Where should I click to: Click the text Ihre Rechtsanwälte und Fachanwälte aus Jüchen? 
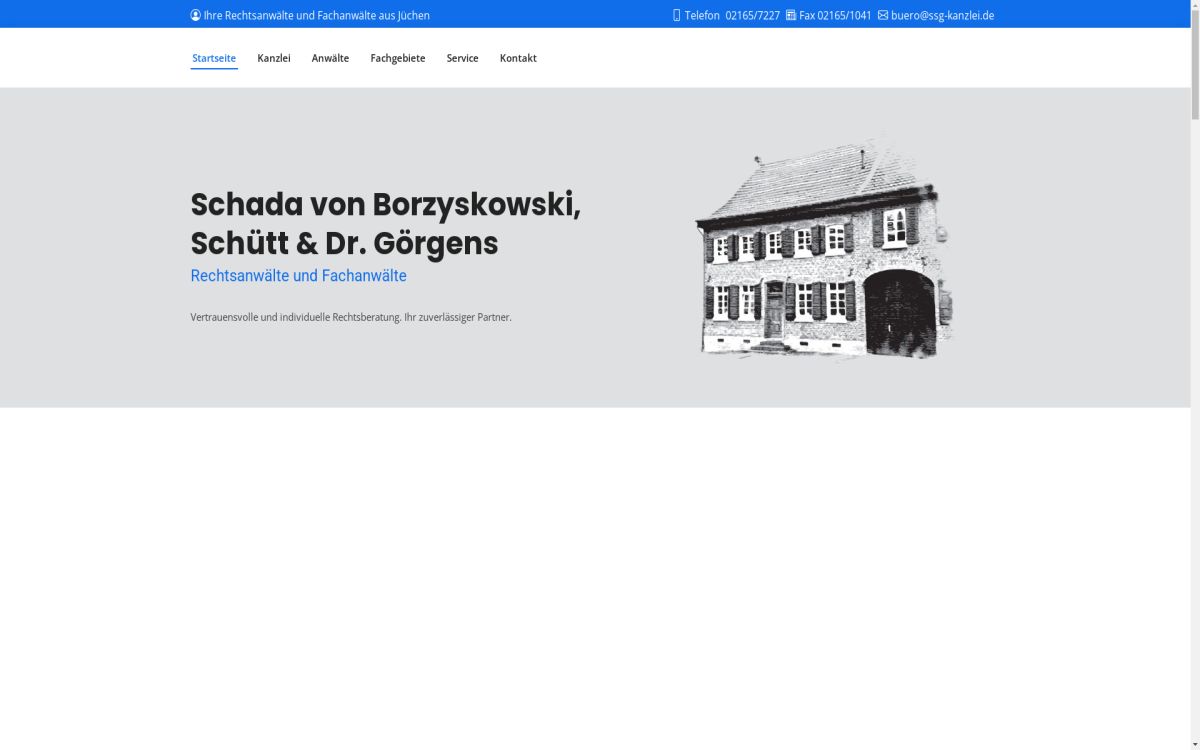[316, 15]
